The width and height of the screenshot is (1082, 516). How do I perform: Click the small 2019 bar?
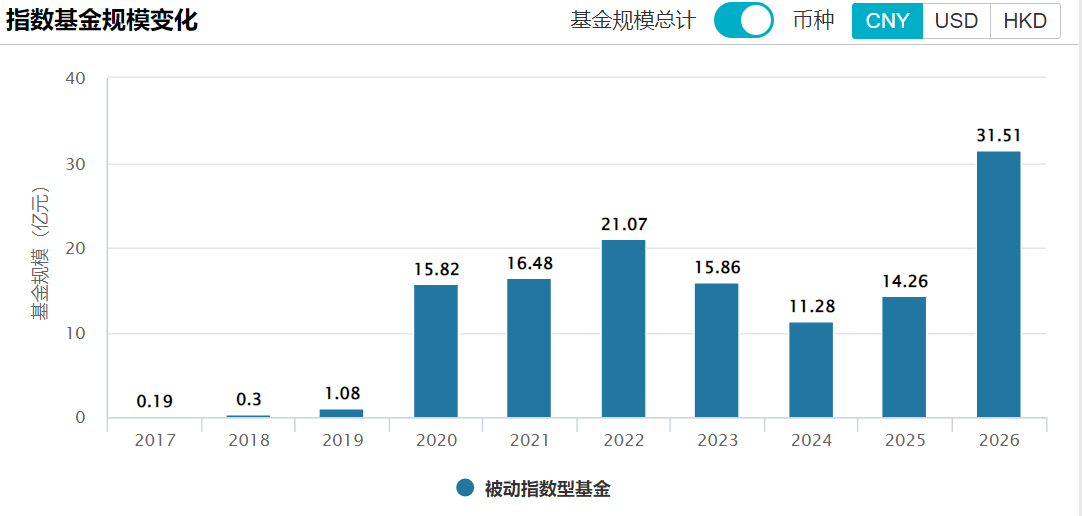tap(342, 413)
